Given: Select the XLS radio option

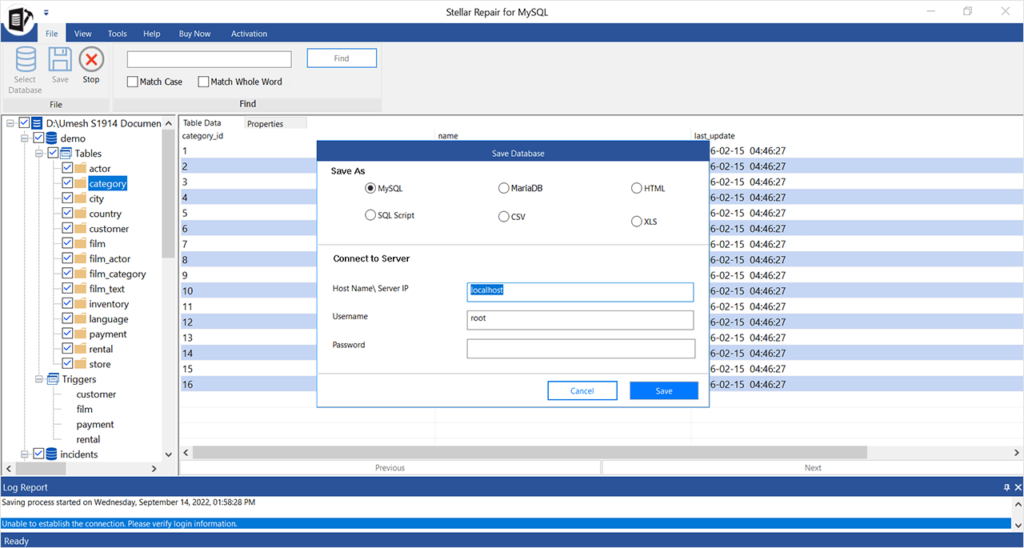Looking at the screenshot, I should (637, 221).
